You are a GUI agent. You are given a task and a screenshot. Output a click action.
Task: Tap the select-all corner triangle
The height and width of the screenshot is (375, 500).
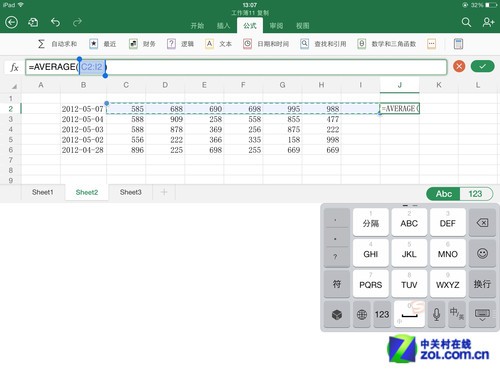click(14, 86)
